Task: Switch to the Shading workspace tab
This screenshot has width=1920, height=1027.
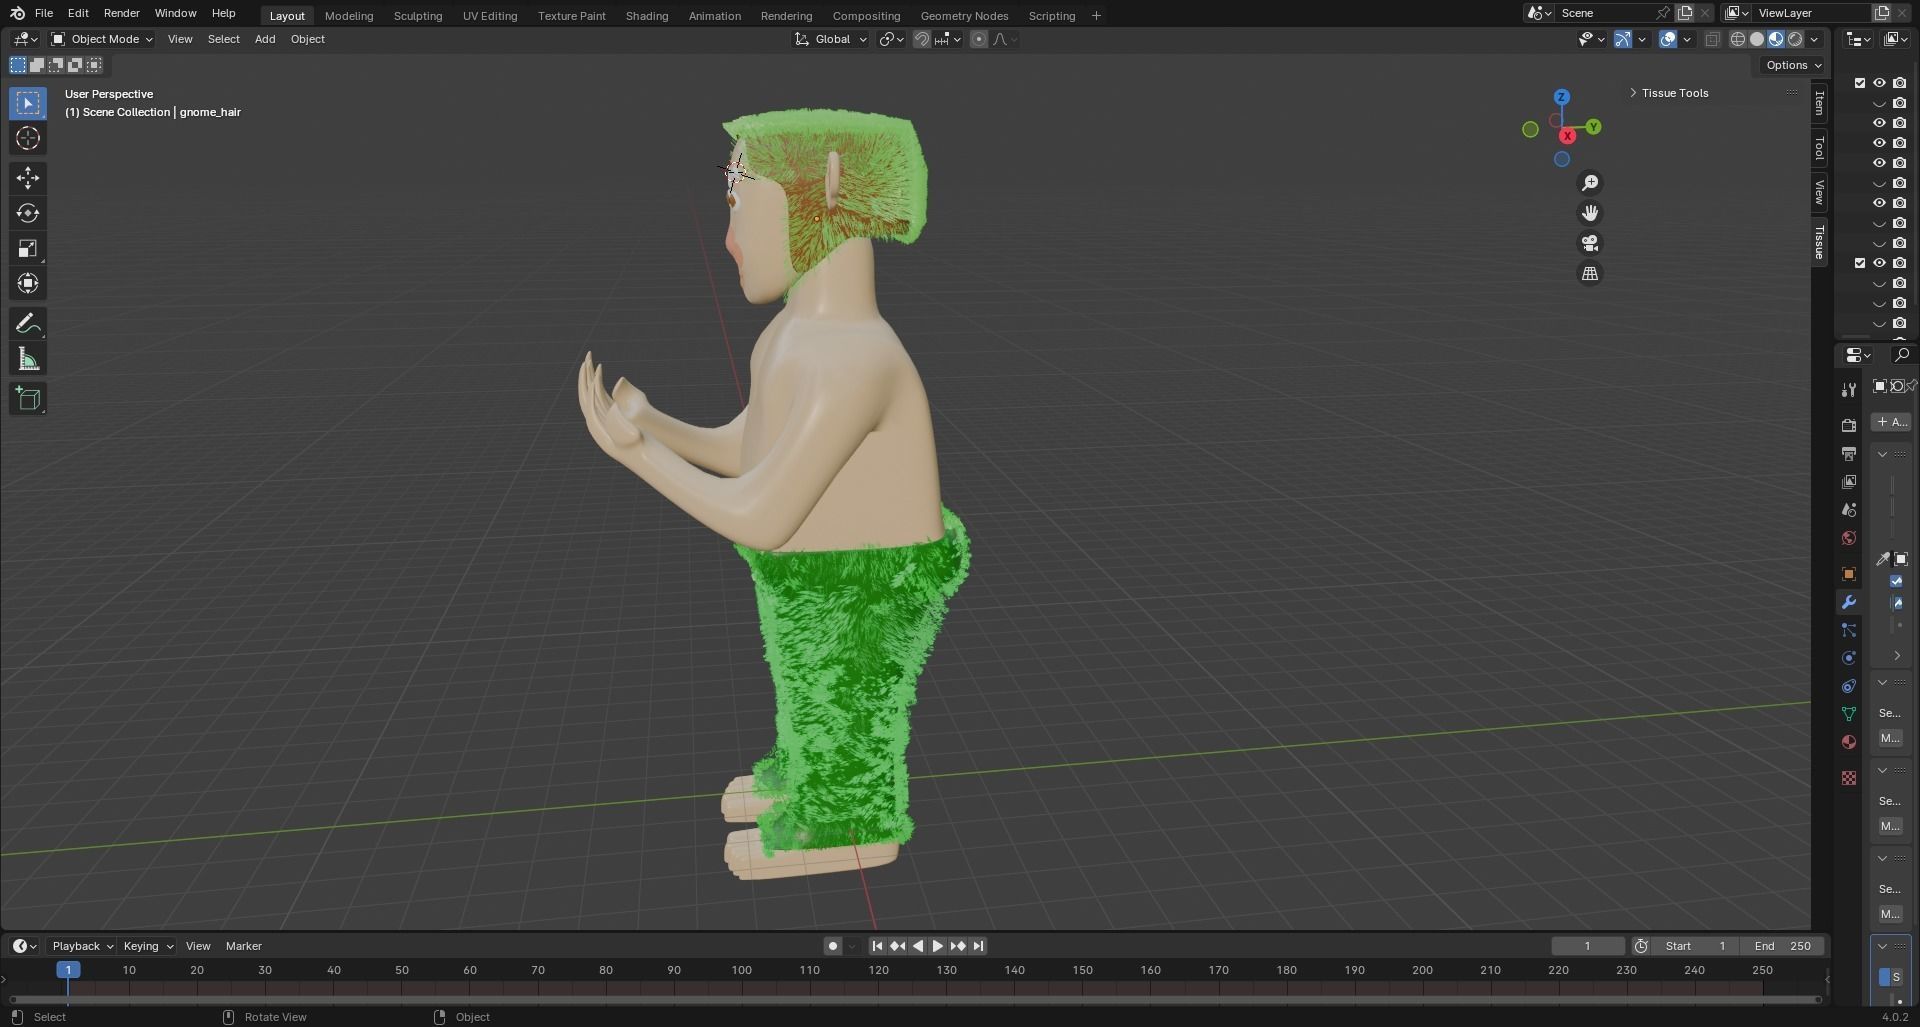Action: coord(647,16)
